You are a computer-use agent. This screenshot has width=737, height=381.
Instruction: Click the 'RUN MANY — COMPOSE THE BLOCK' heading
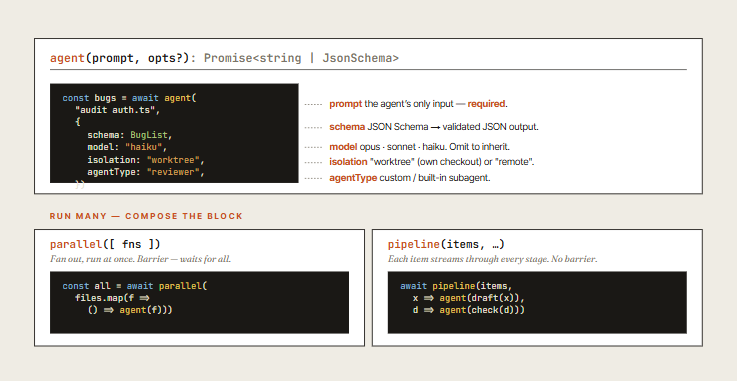[146, 216]
